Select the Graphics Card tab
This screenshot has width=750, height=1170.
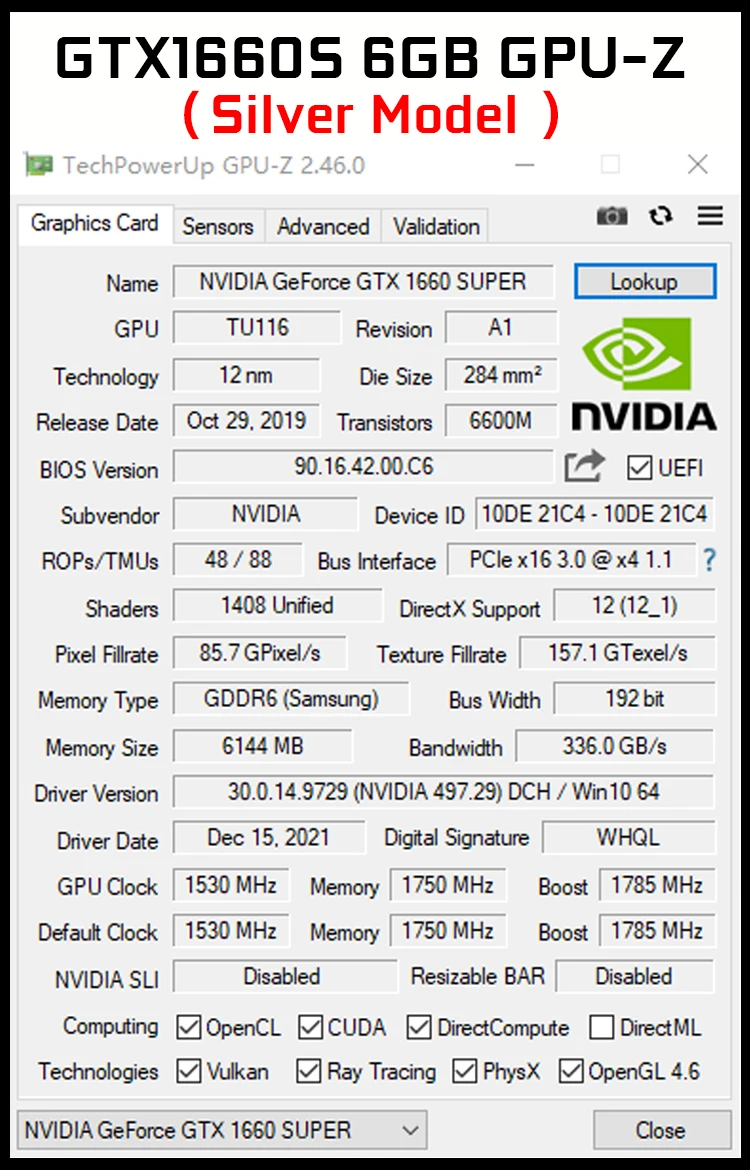pos(95,223)
